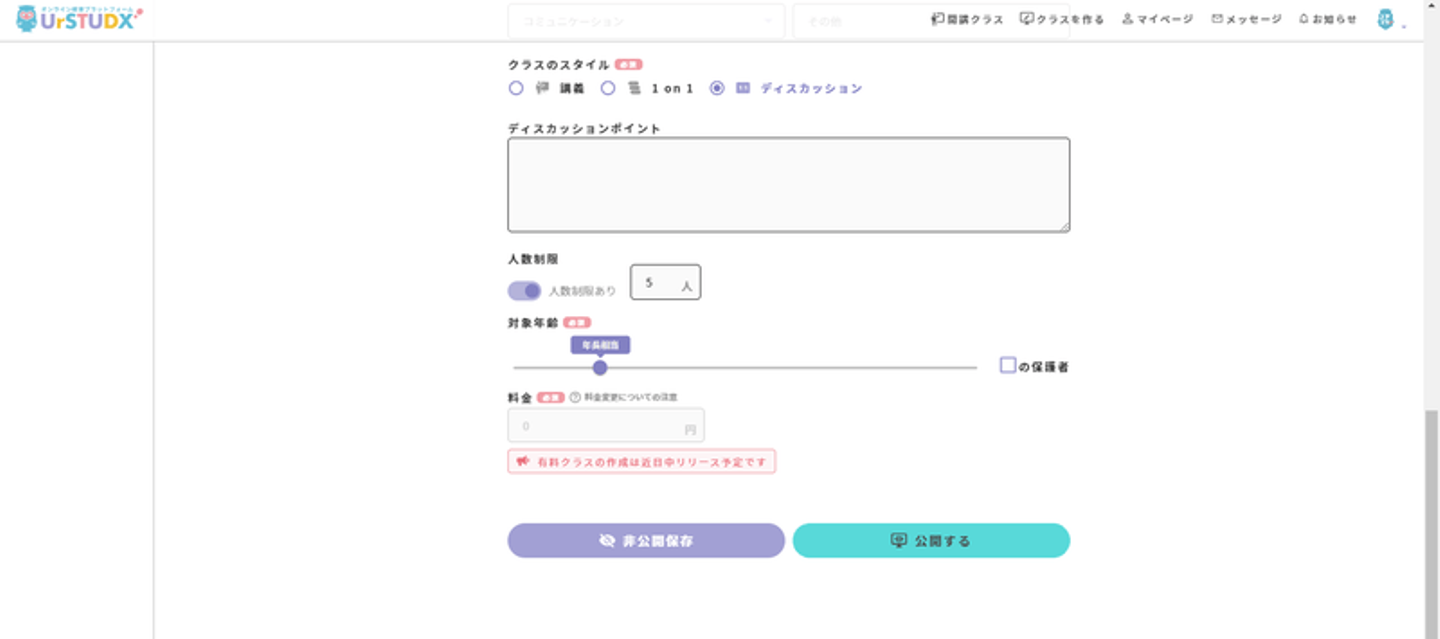Click the 有料クラスの作成は近日中リリース予定です notice
Screen dimensions: 1440x639
[642, 462]
